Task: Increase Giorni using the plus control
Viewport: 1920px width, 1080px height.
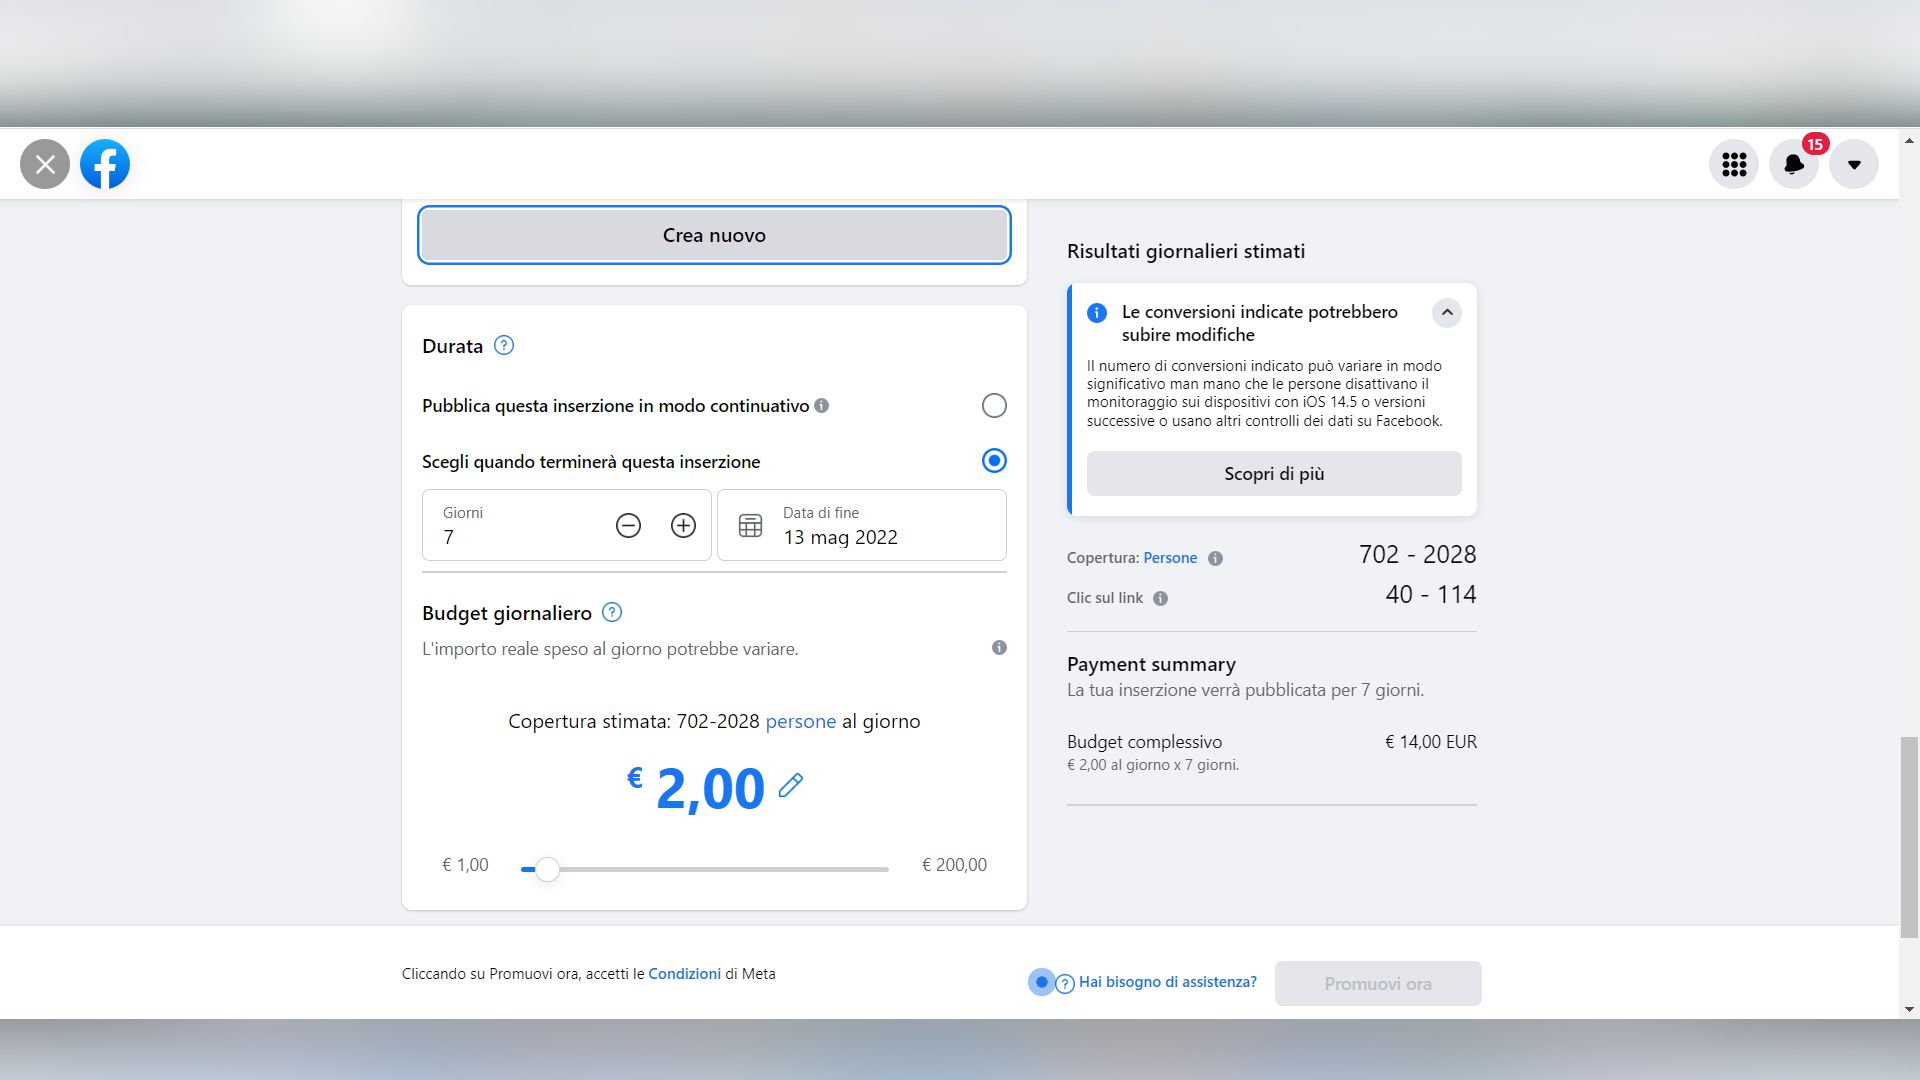Action: tap(683, 525)
